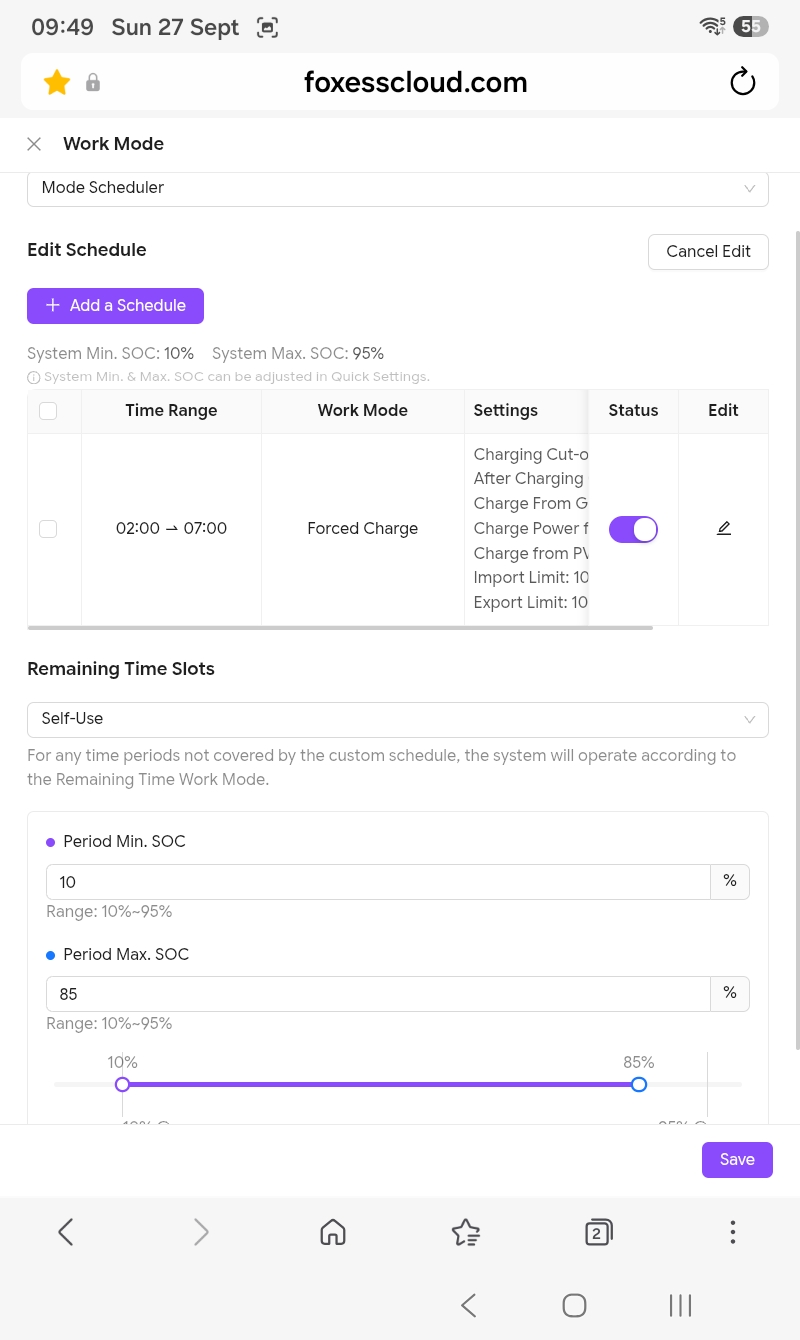Toggle the Forced Charge schedule status switch
The height and width of the screenshot is (1340, 800).
[633, 529]
